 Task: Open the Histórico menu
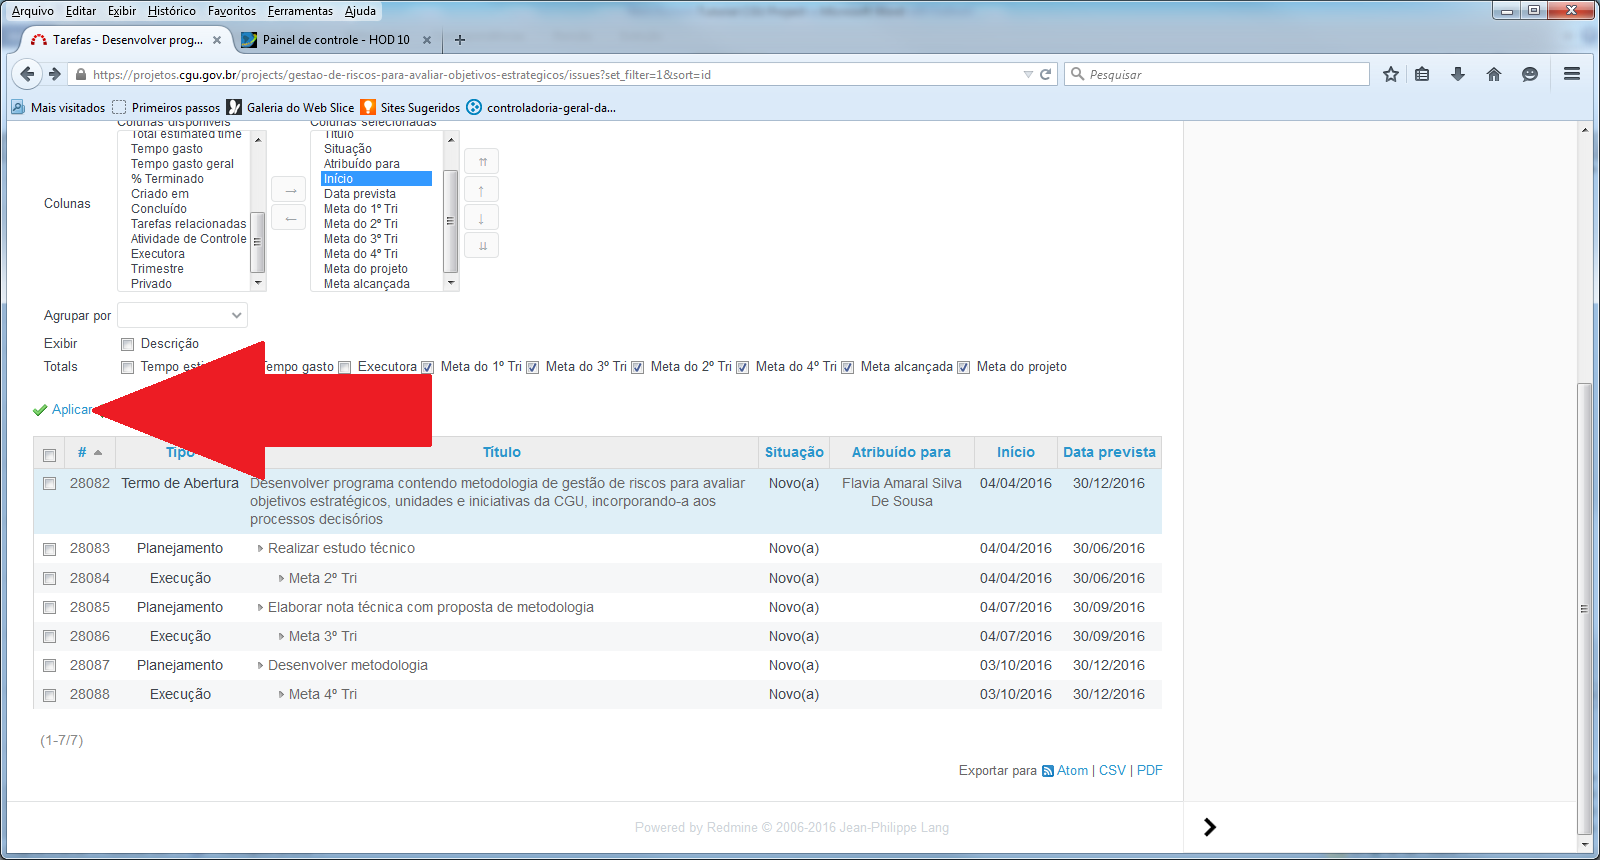(171, 11)
